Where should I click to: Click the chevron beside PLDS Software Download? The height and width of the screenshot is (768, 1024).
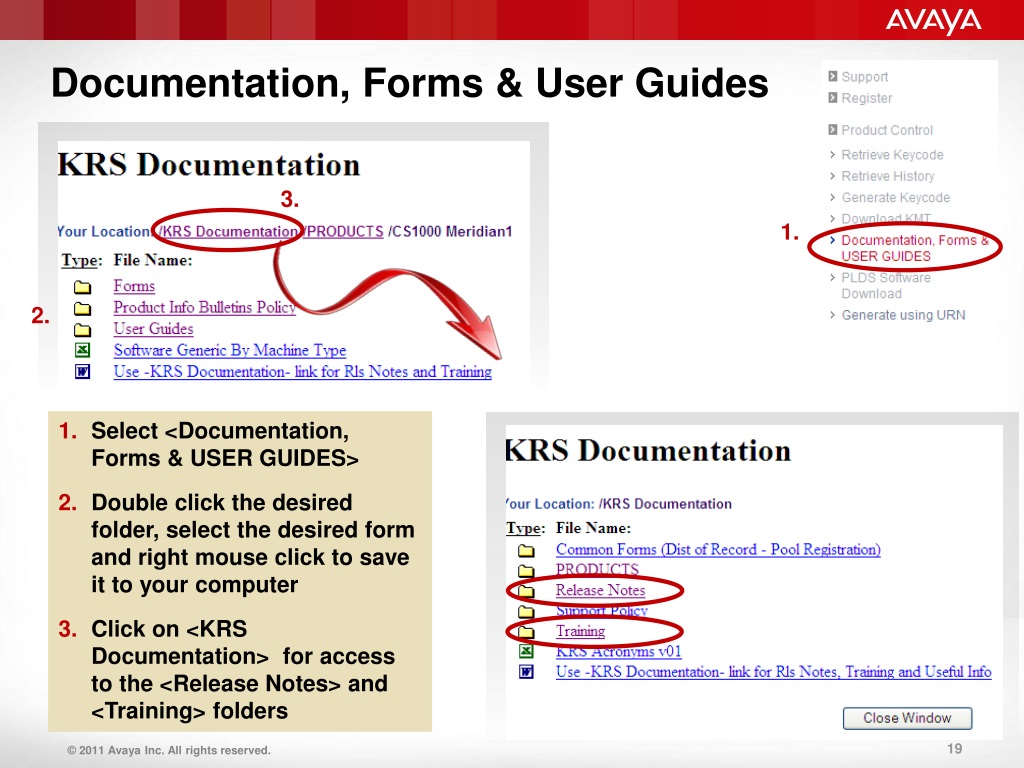[833, 278]
